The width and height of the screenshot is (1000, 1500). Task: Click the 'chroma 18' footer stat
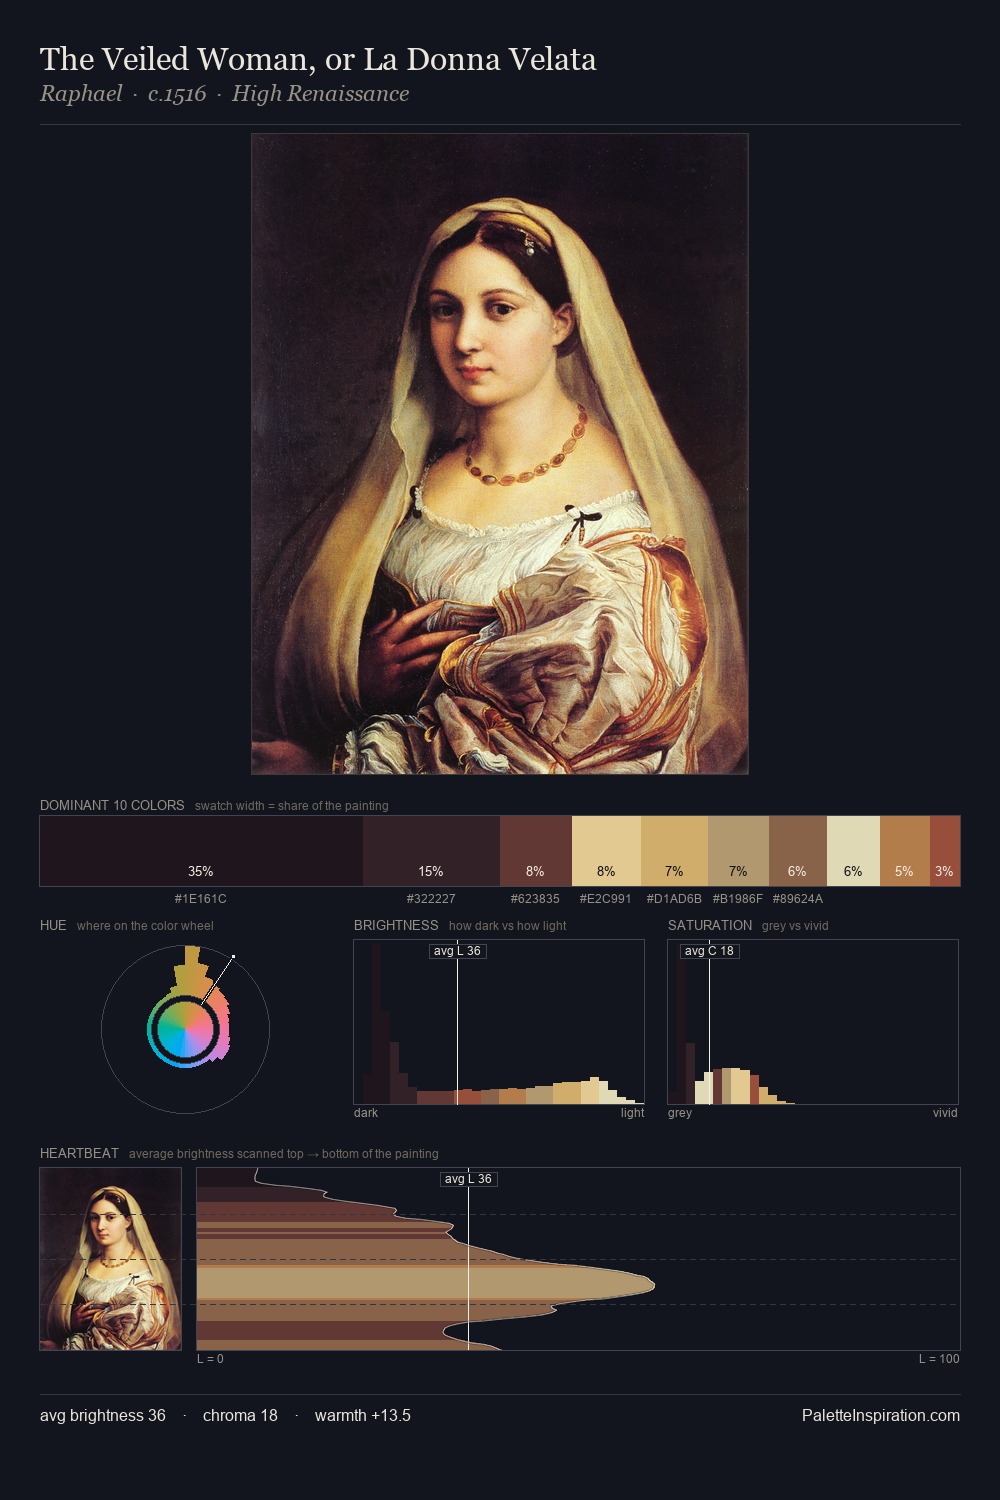pyautogui.click(x=240, y=1415)
